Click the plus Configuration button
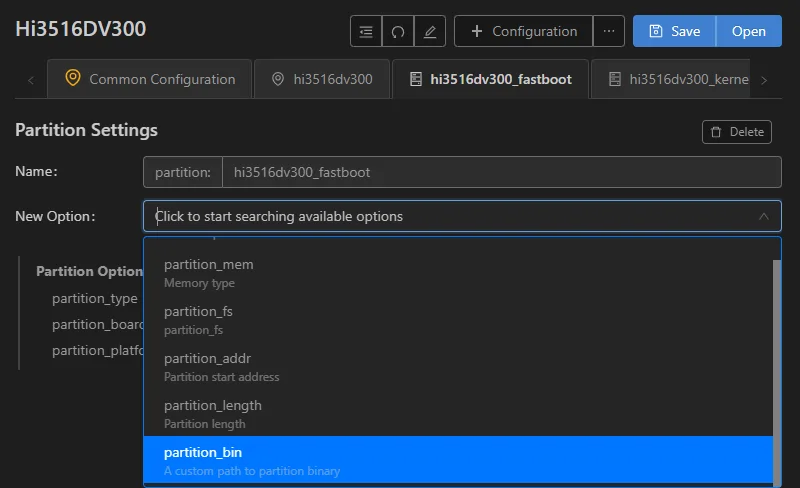 point(523,32)
